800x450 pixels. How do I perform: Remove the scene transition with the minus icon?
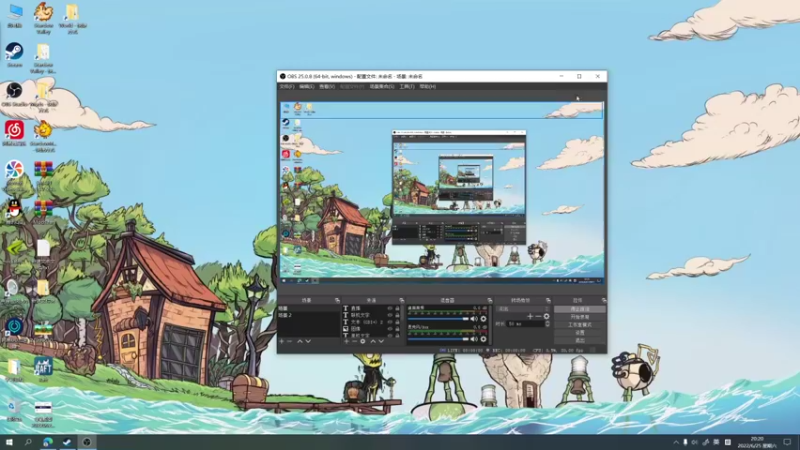pyautogui.click(x=538, y=316)
